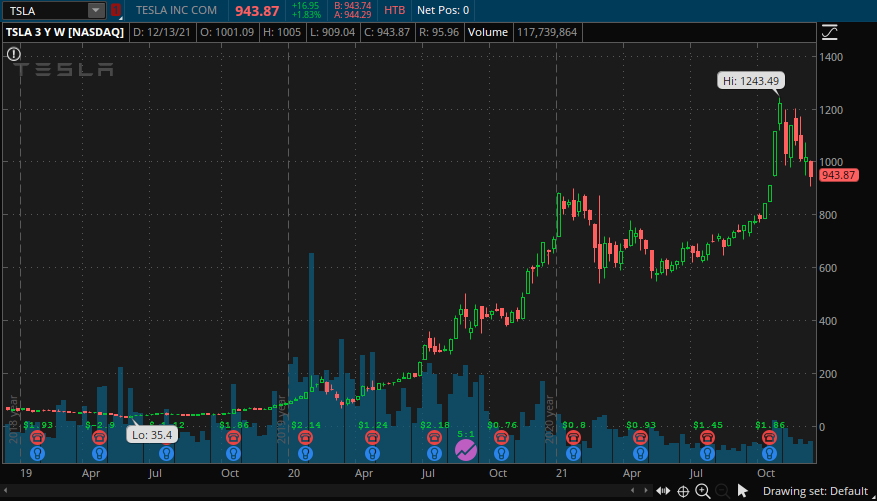The width and height of the screenshot is (877, 501).
Task: Click the red phone icon under $0.93
Action: [640, 437]
